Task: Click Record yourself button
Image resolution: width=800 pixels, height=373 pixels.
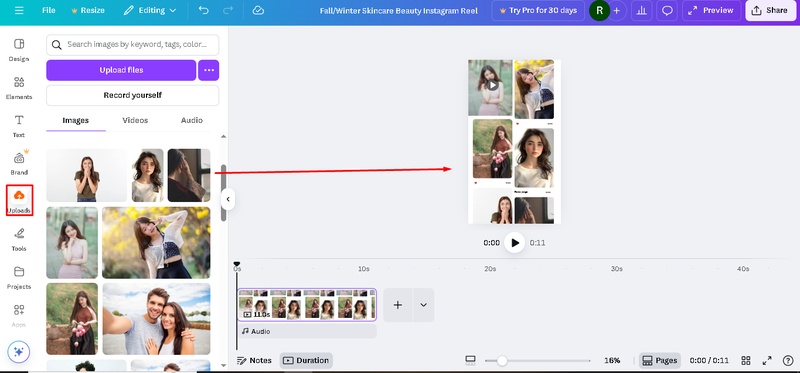Action: [133, 95]
